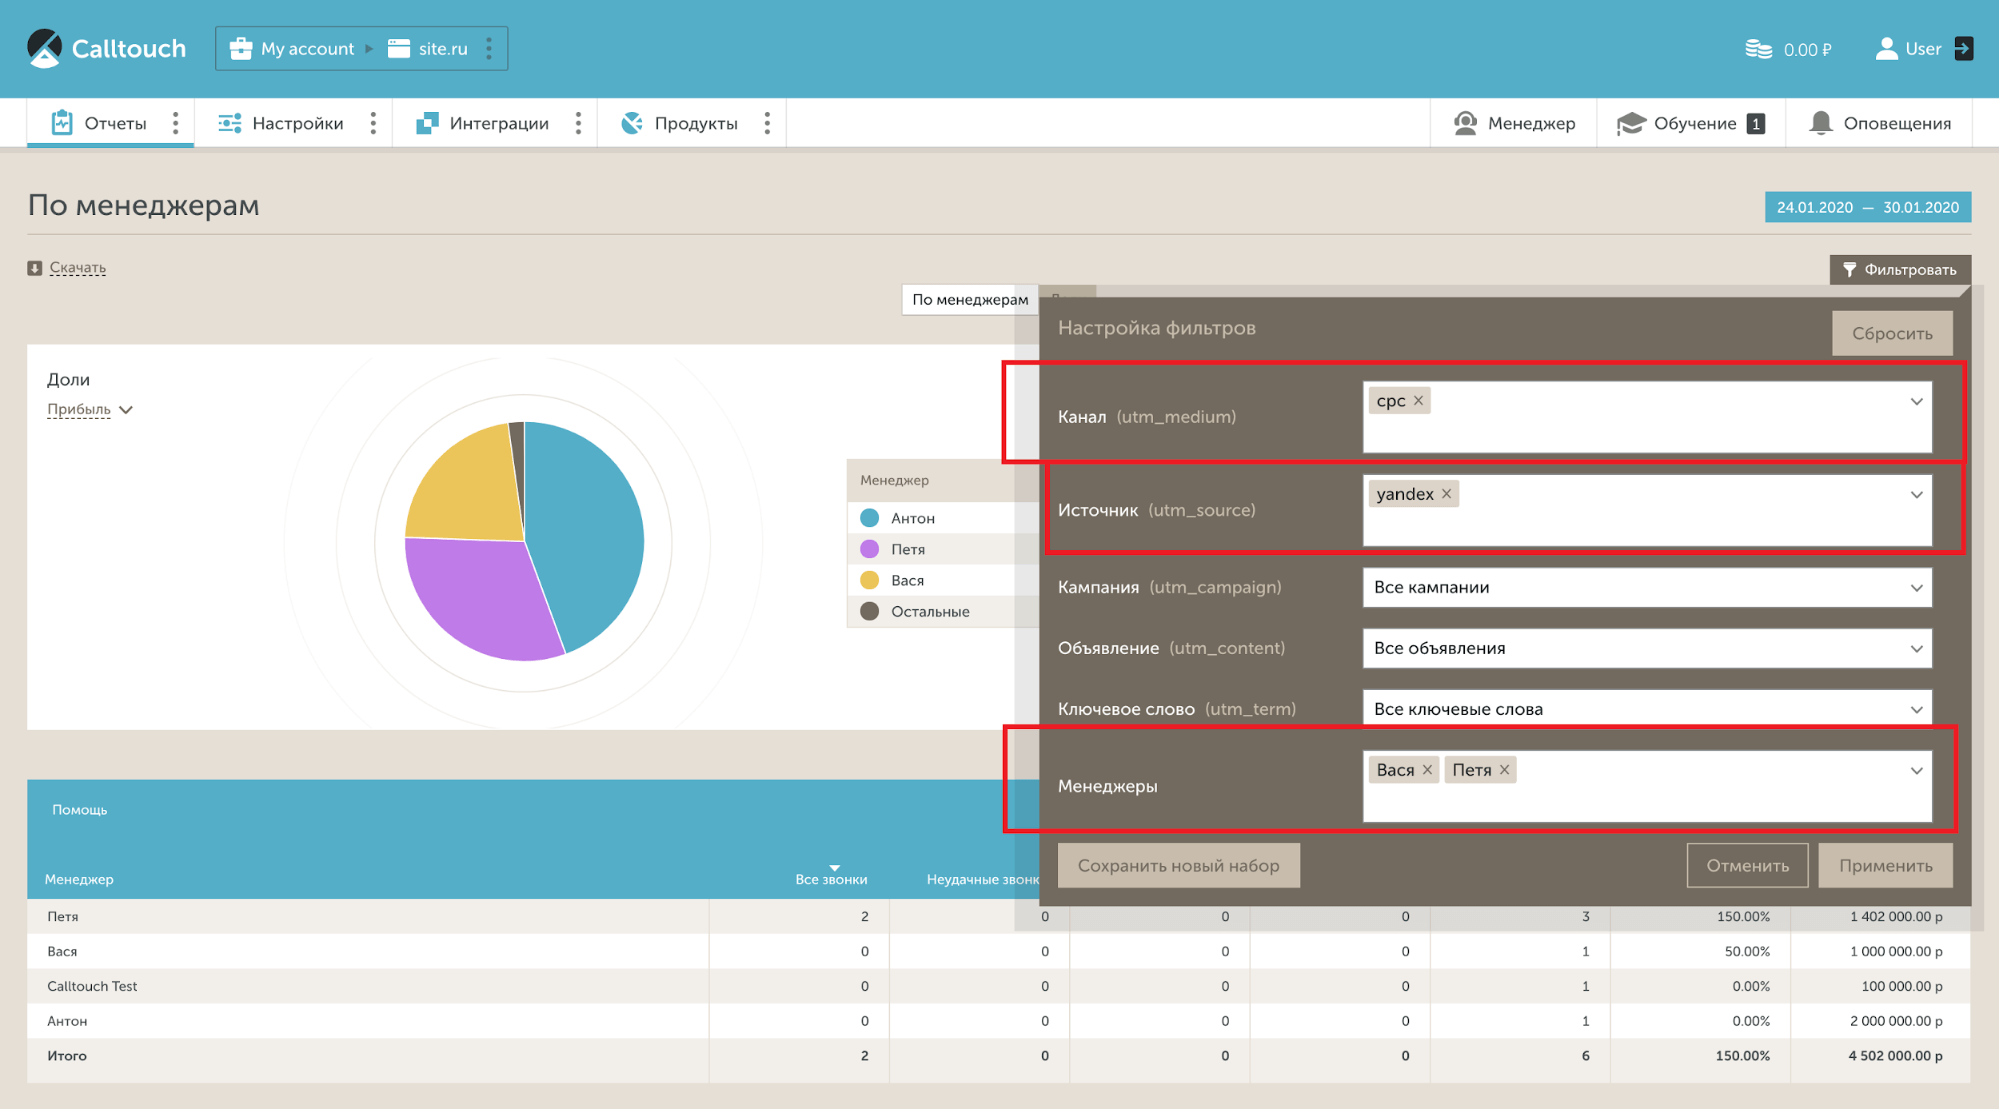This screenshot has height=1110, width=1999.
Task: Click the Отменить button
Action: click(1747, 865)
